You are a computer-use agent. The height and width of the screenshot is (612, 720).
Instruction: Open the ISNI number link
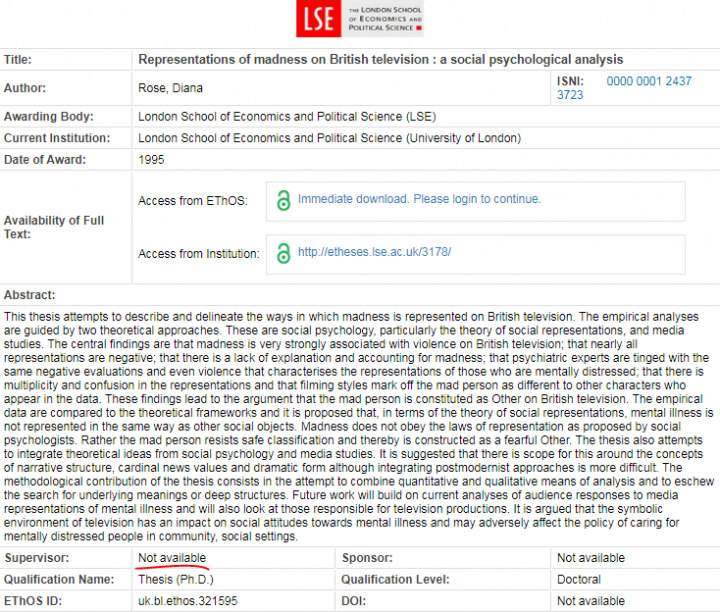[624, 88]
